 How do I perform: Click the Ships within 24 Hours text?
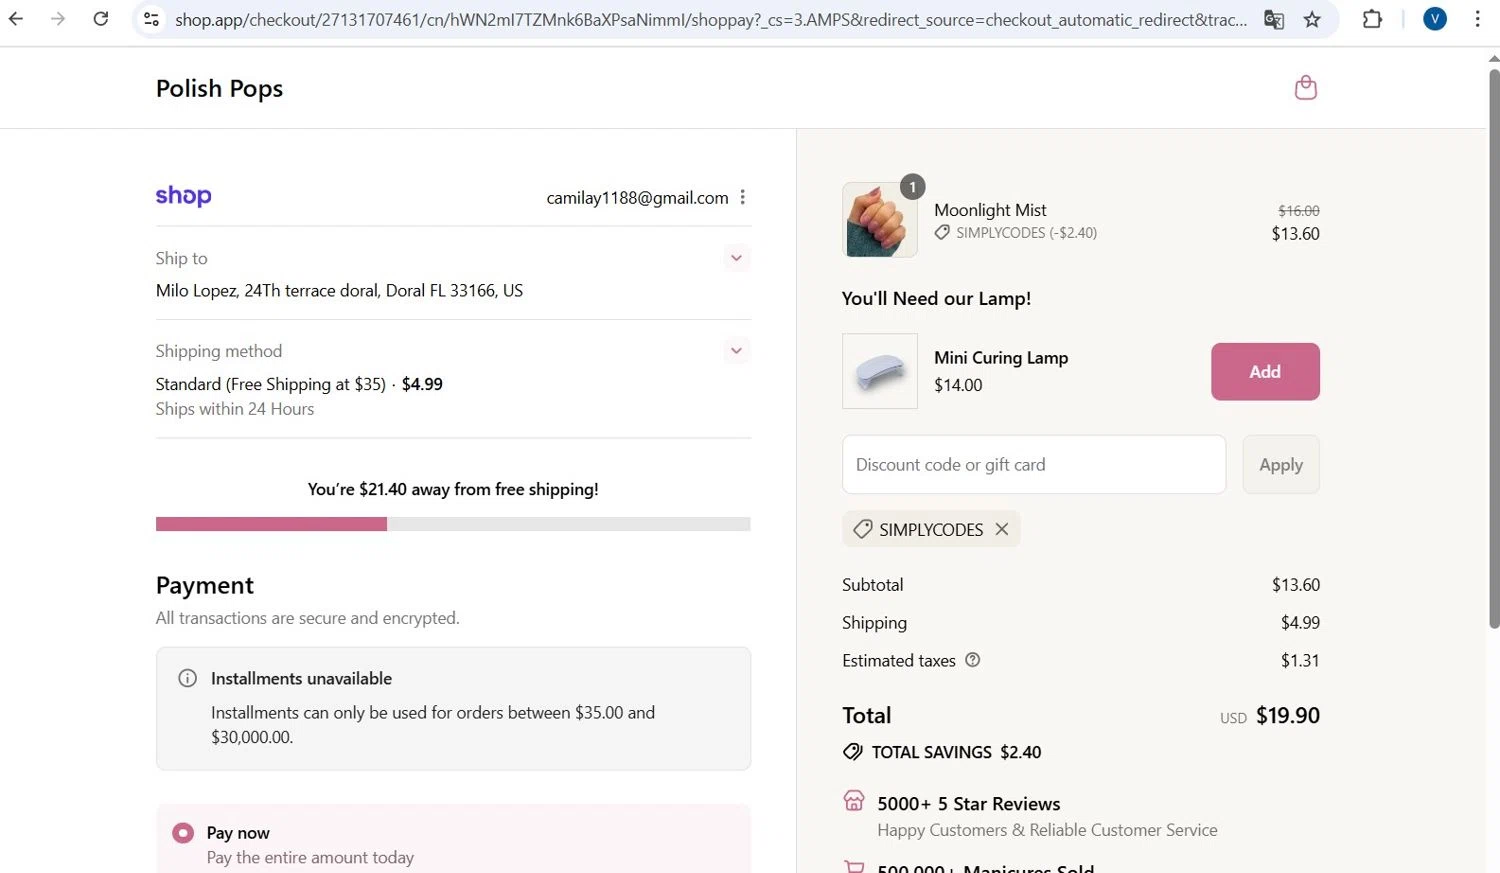[x=235, y=409]
